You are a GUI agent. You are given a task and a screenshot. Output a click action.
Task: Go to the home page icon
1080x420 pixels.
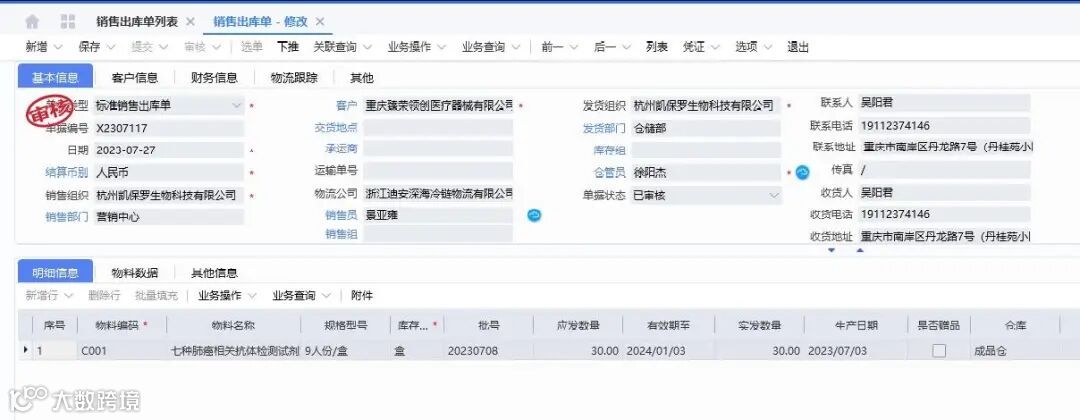(x=32, y=22)
